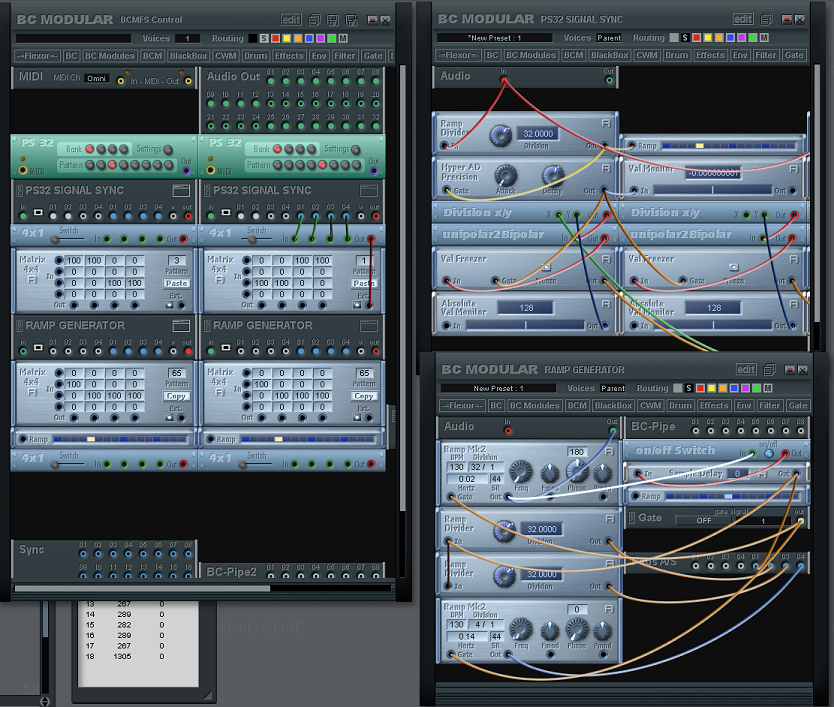Open the Voices Parent dropdown in PS32 SIGNAL SYNC window
Viewport: 834px width, 707px height.
(609, 38)
